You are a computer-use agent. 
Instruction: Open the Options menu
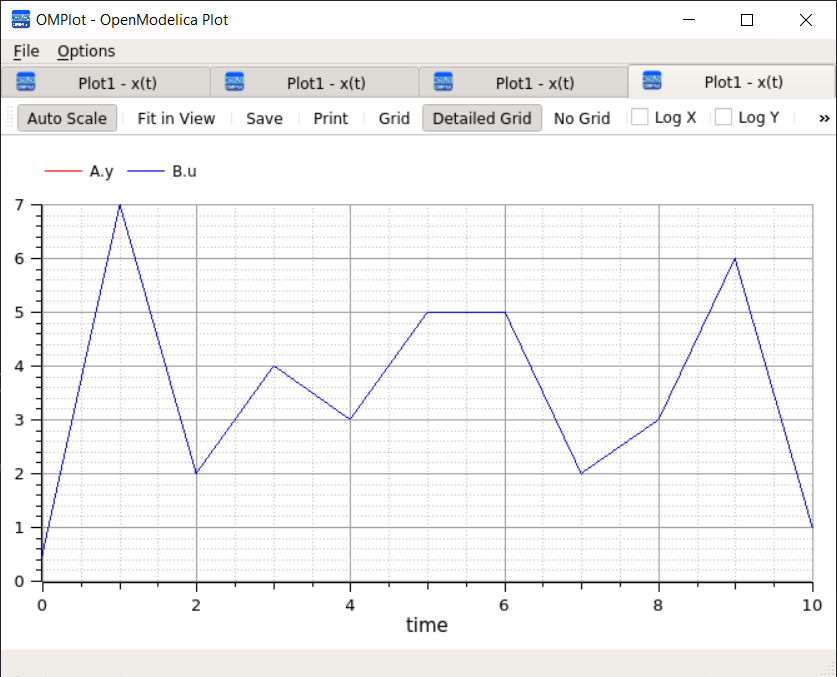click(86, 51)
